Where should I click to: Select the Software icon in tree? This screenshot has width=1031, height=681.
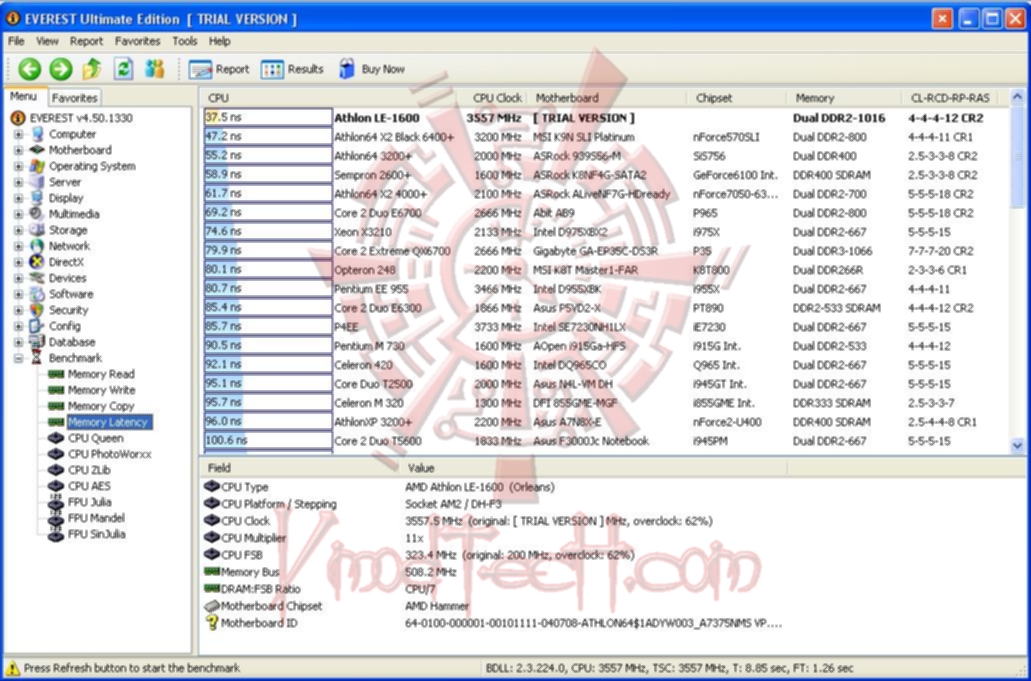click(37, 294)
